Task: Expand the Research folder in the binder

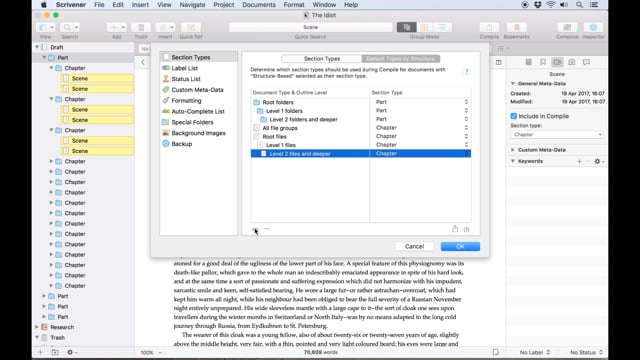Action: [x=37, y=327]
